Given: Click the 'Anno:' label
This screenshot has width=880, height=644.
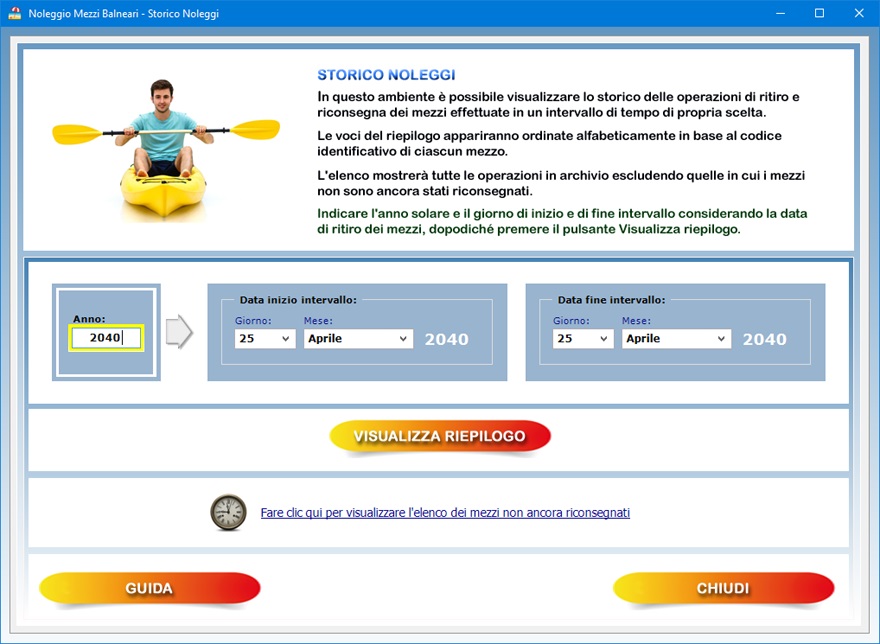Looking at the screenshot, I should 89,318.
